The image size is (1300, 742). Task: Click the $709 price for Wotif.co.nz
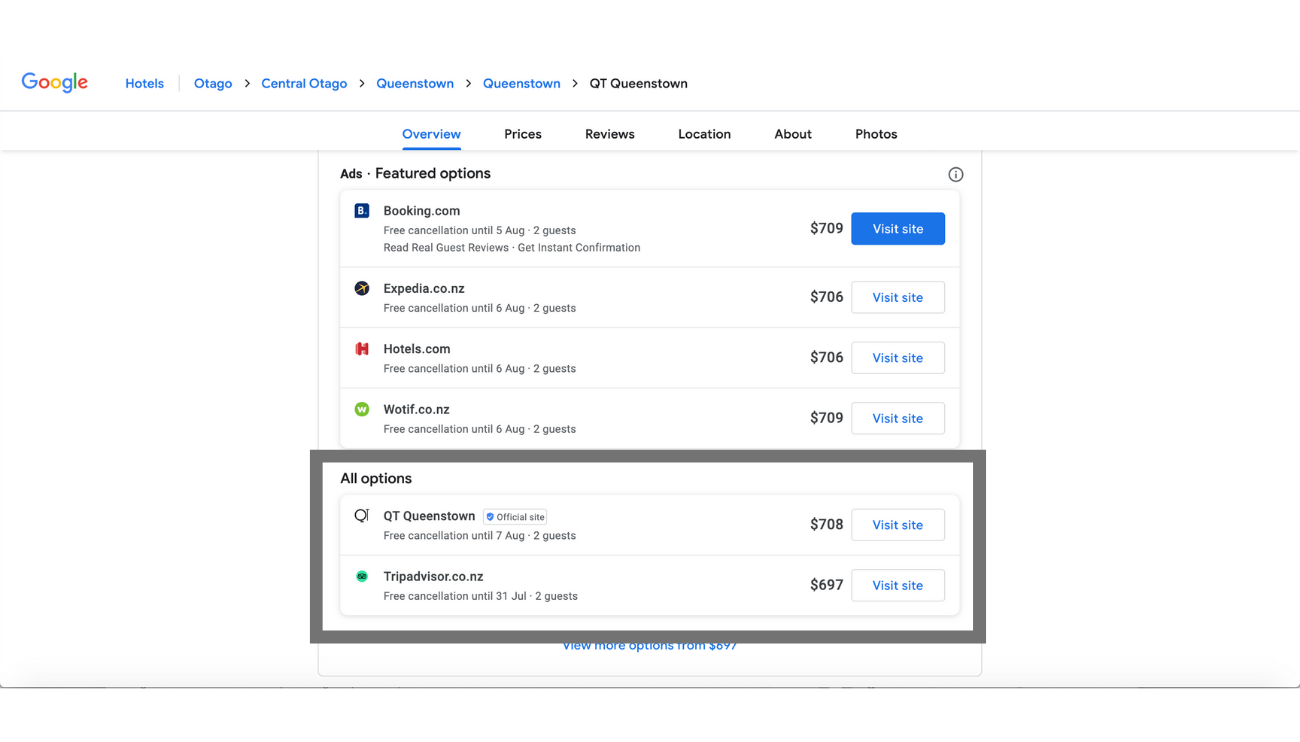tap(827, 418)
